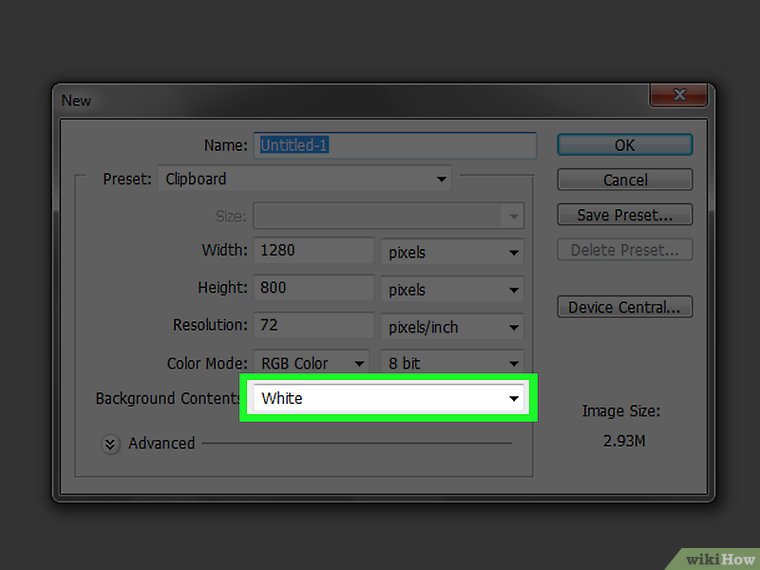
Task: Open Device Central... button
Action: tap(625, 307)
